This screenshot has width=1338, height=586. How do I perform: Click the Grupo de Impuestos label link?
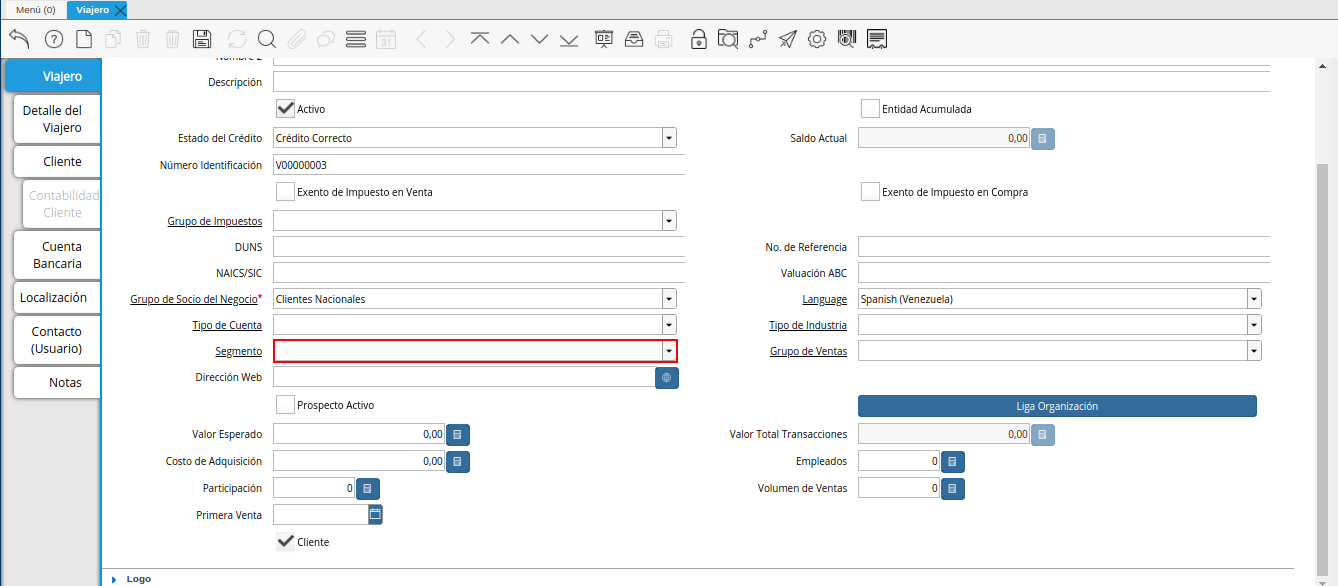(x=214, y=221)
